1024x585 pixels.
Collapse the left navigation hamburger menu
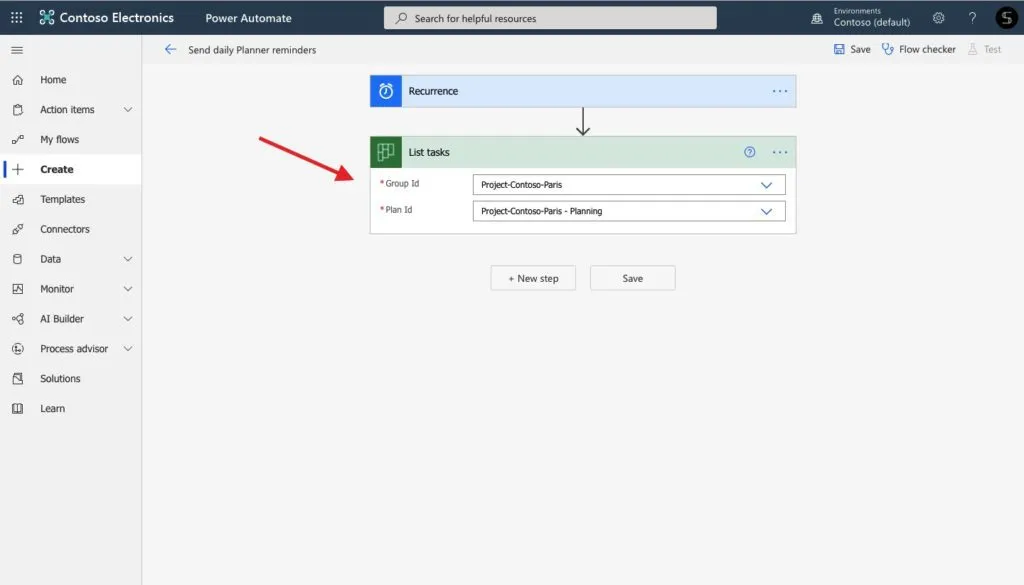(18, 50)
